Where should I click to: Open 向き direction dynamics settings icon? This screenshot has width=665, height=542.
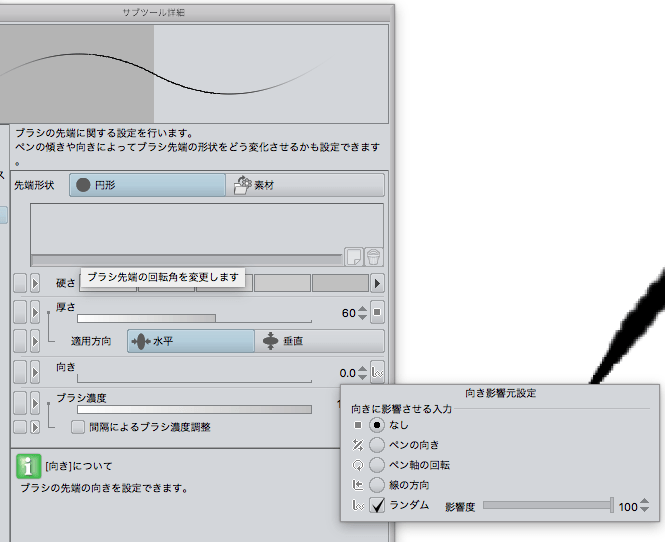coord(377,372)
